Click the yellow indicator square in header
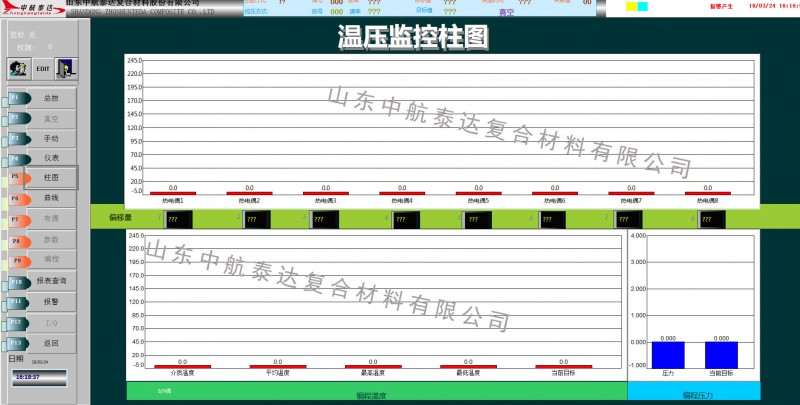The image size is (800, 405). coord(632,7)
